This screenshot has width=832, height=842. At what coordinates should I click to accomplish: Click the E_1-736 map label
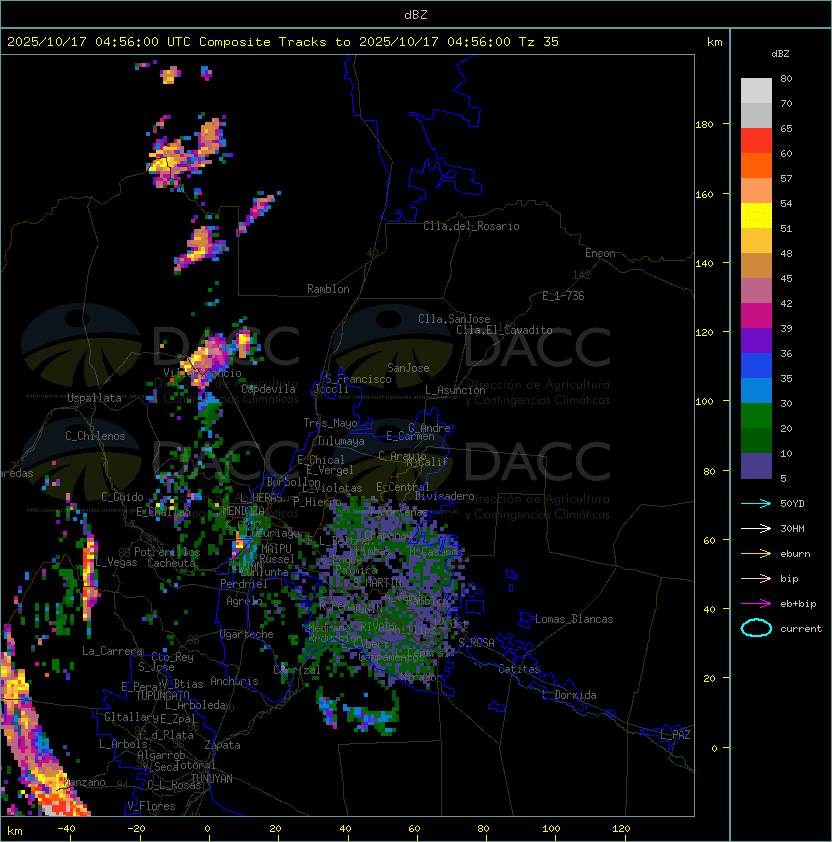coord(563,296)
